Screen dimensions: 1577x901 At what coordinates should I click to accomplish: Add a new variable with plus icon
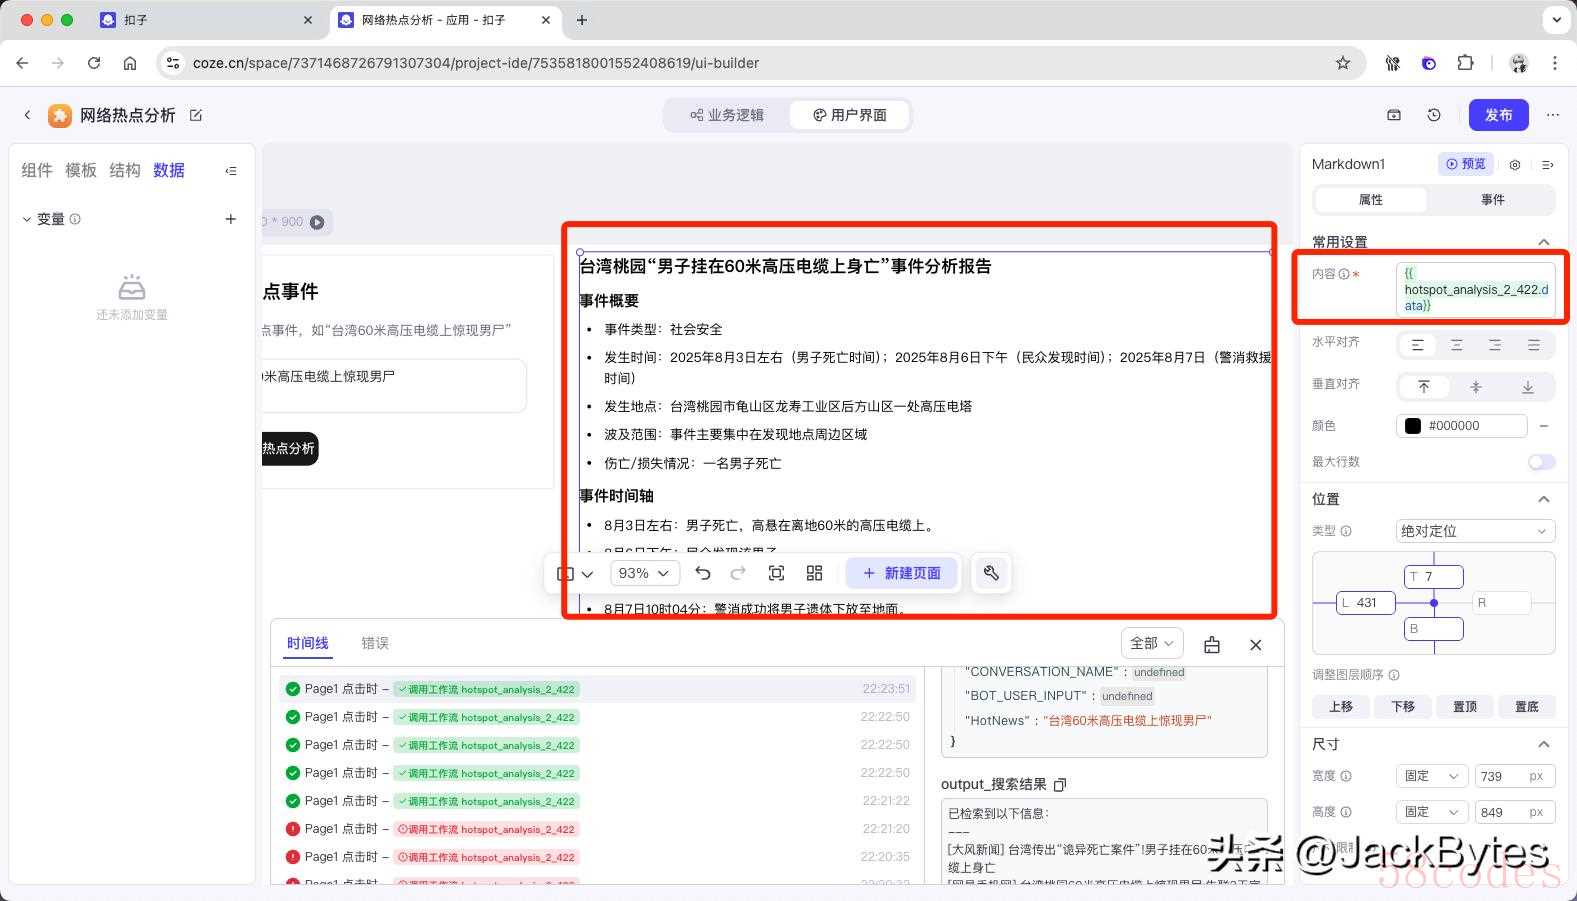coord(231,219)
